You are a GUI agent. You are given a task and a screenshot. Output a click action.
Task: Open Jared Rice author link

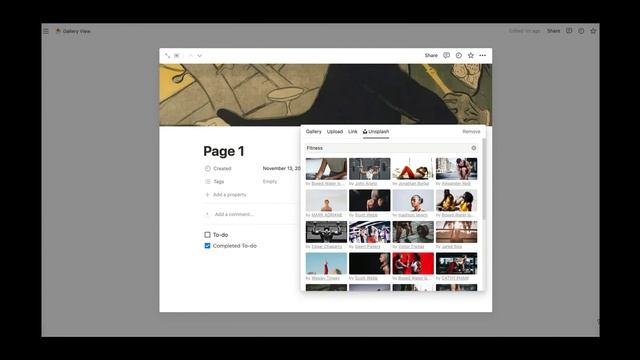pyautogui.click(x=452, y=247)
